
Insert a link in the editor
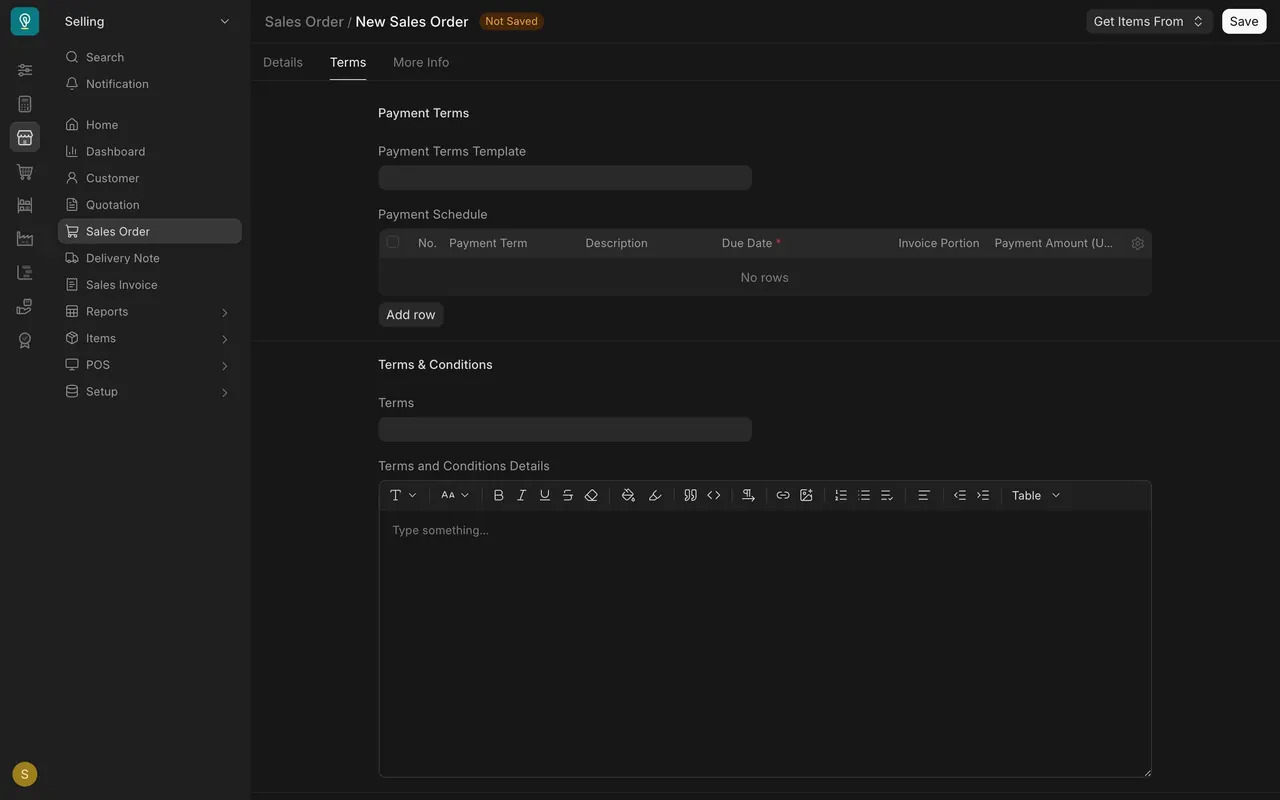pos(783,495)
